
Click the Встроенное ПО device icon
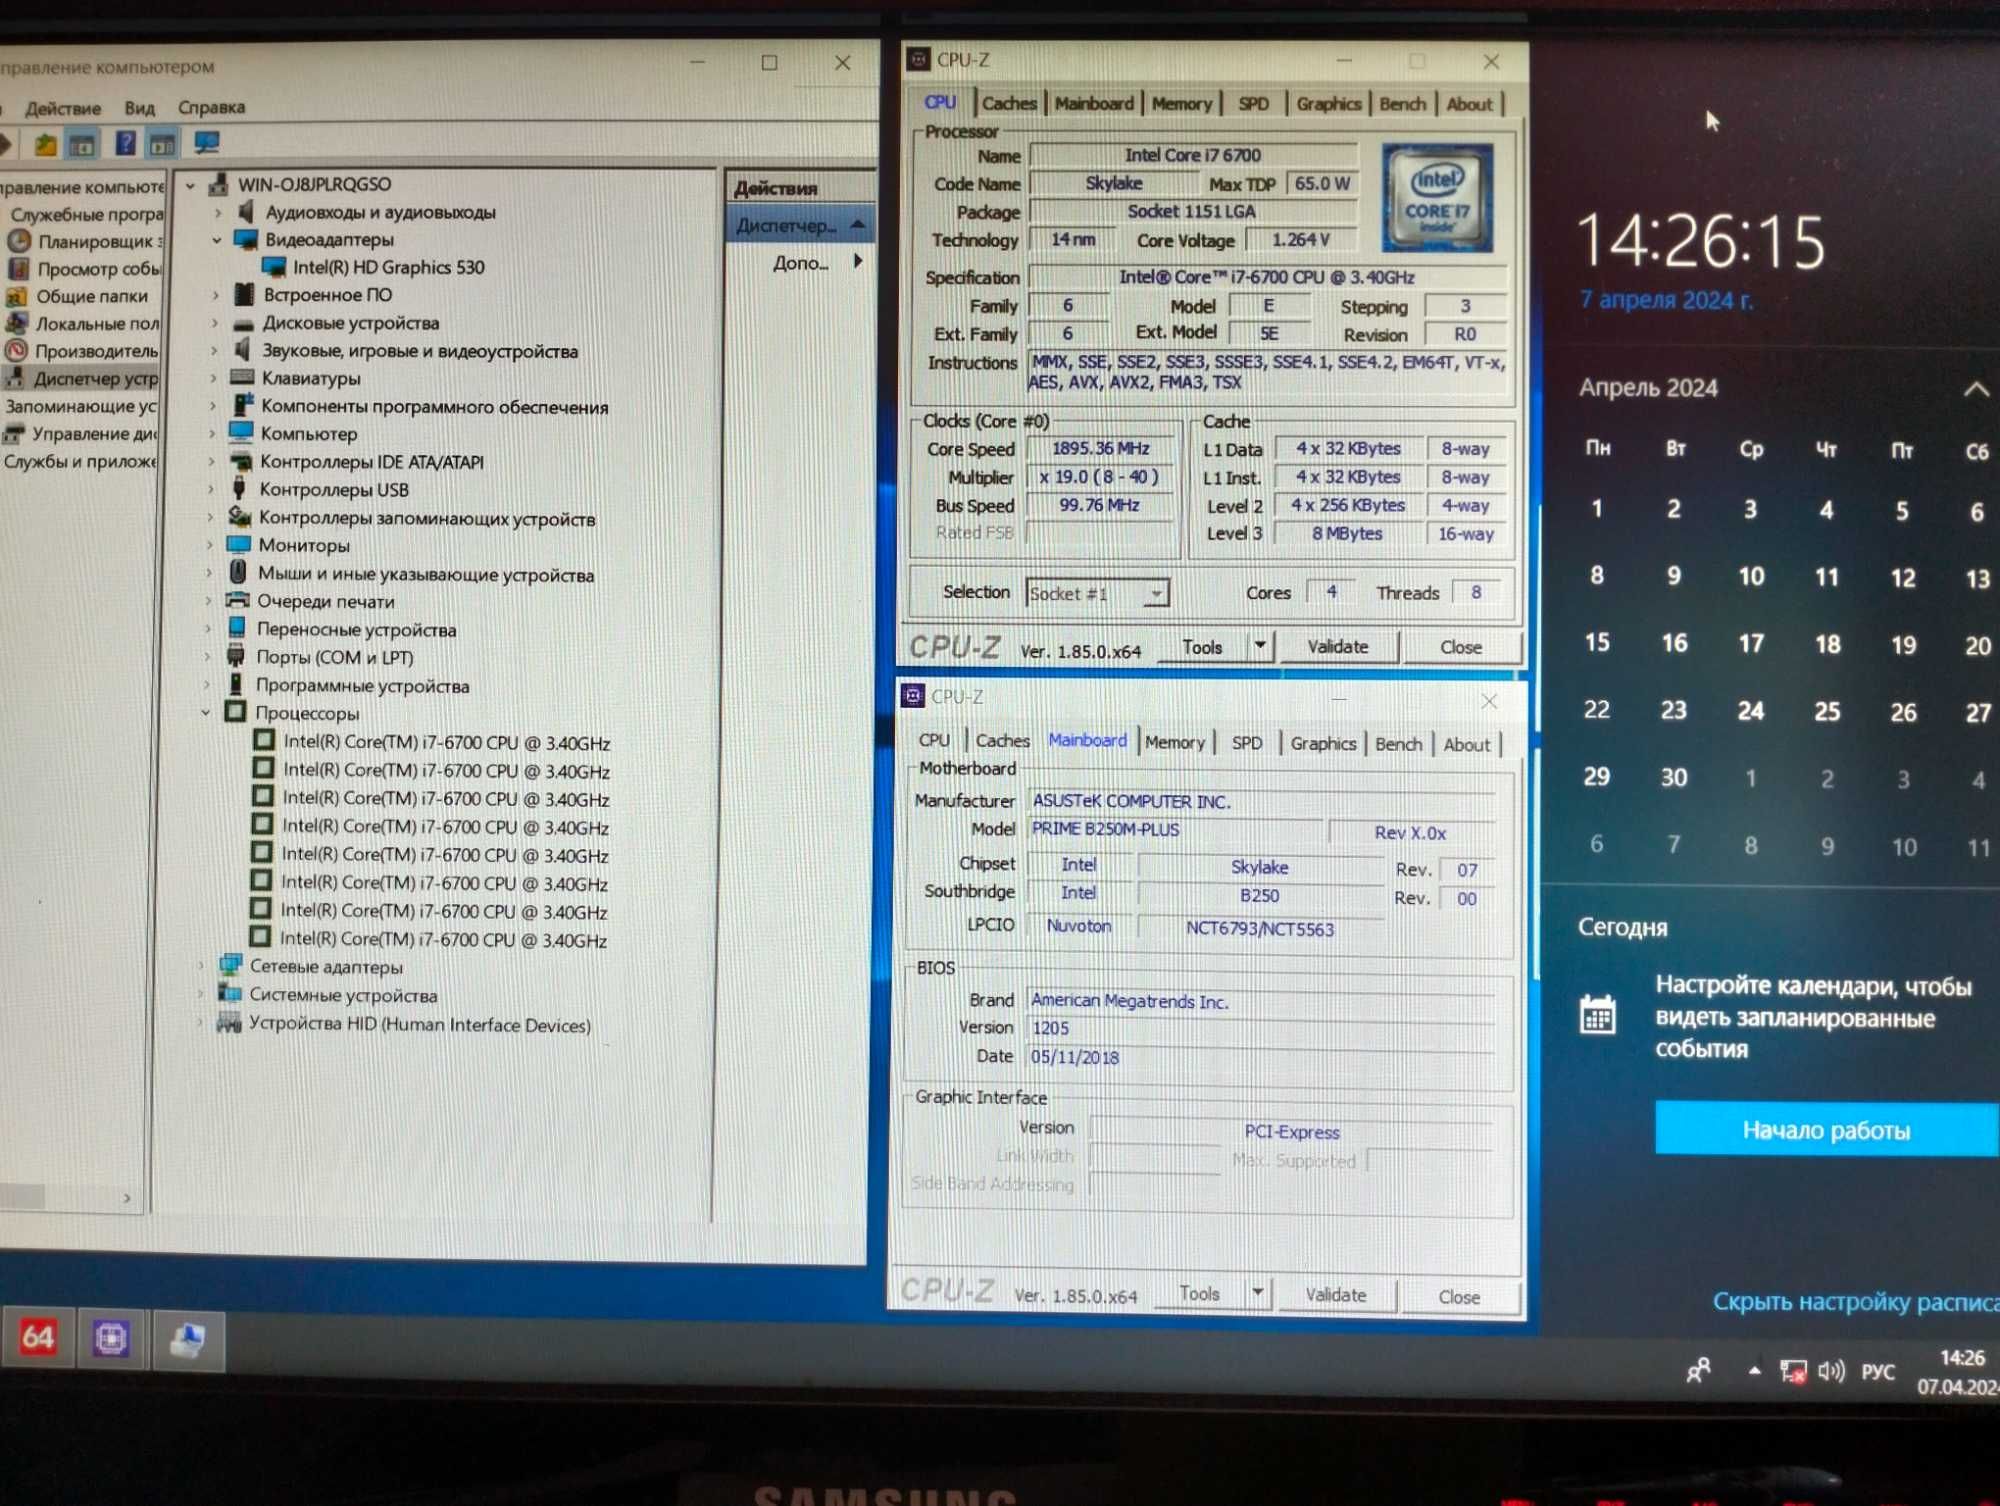point(244,294)
